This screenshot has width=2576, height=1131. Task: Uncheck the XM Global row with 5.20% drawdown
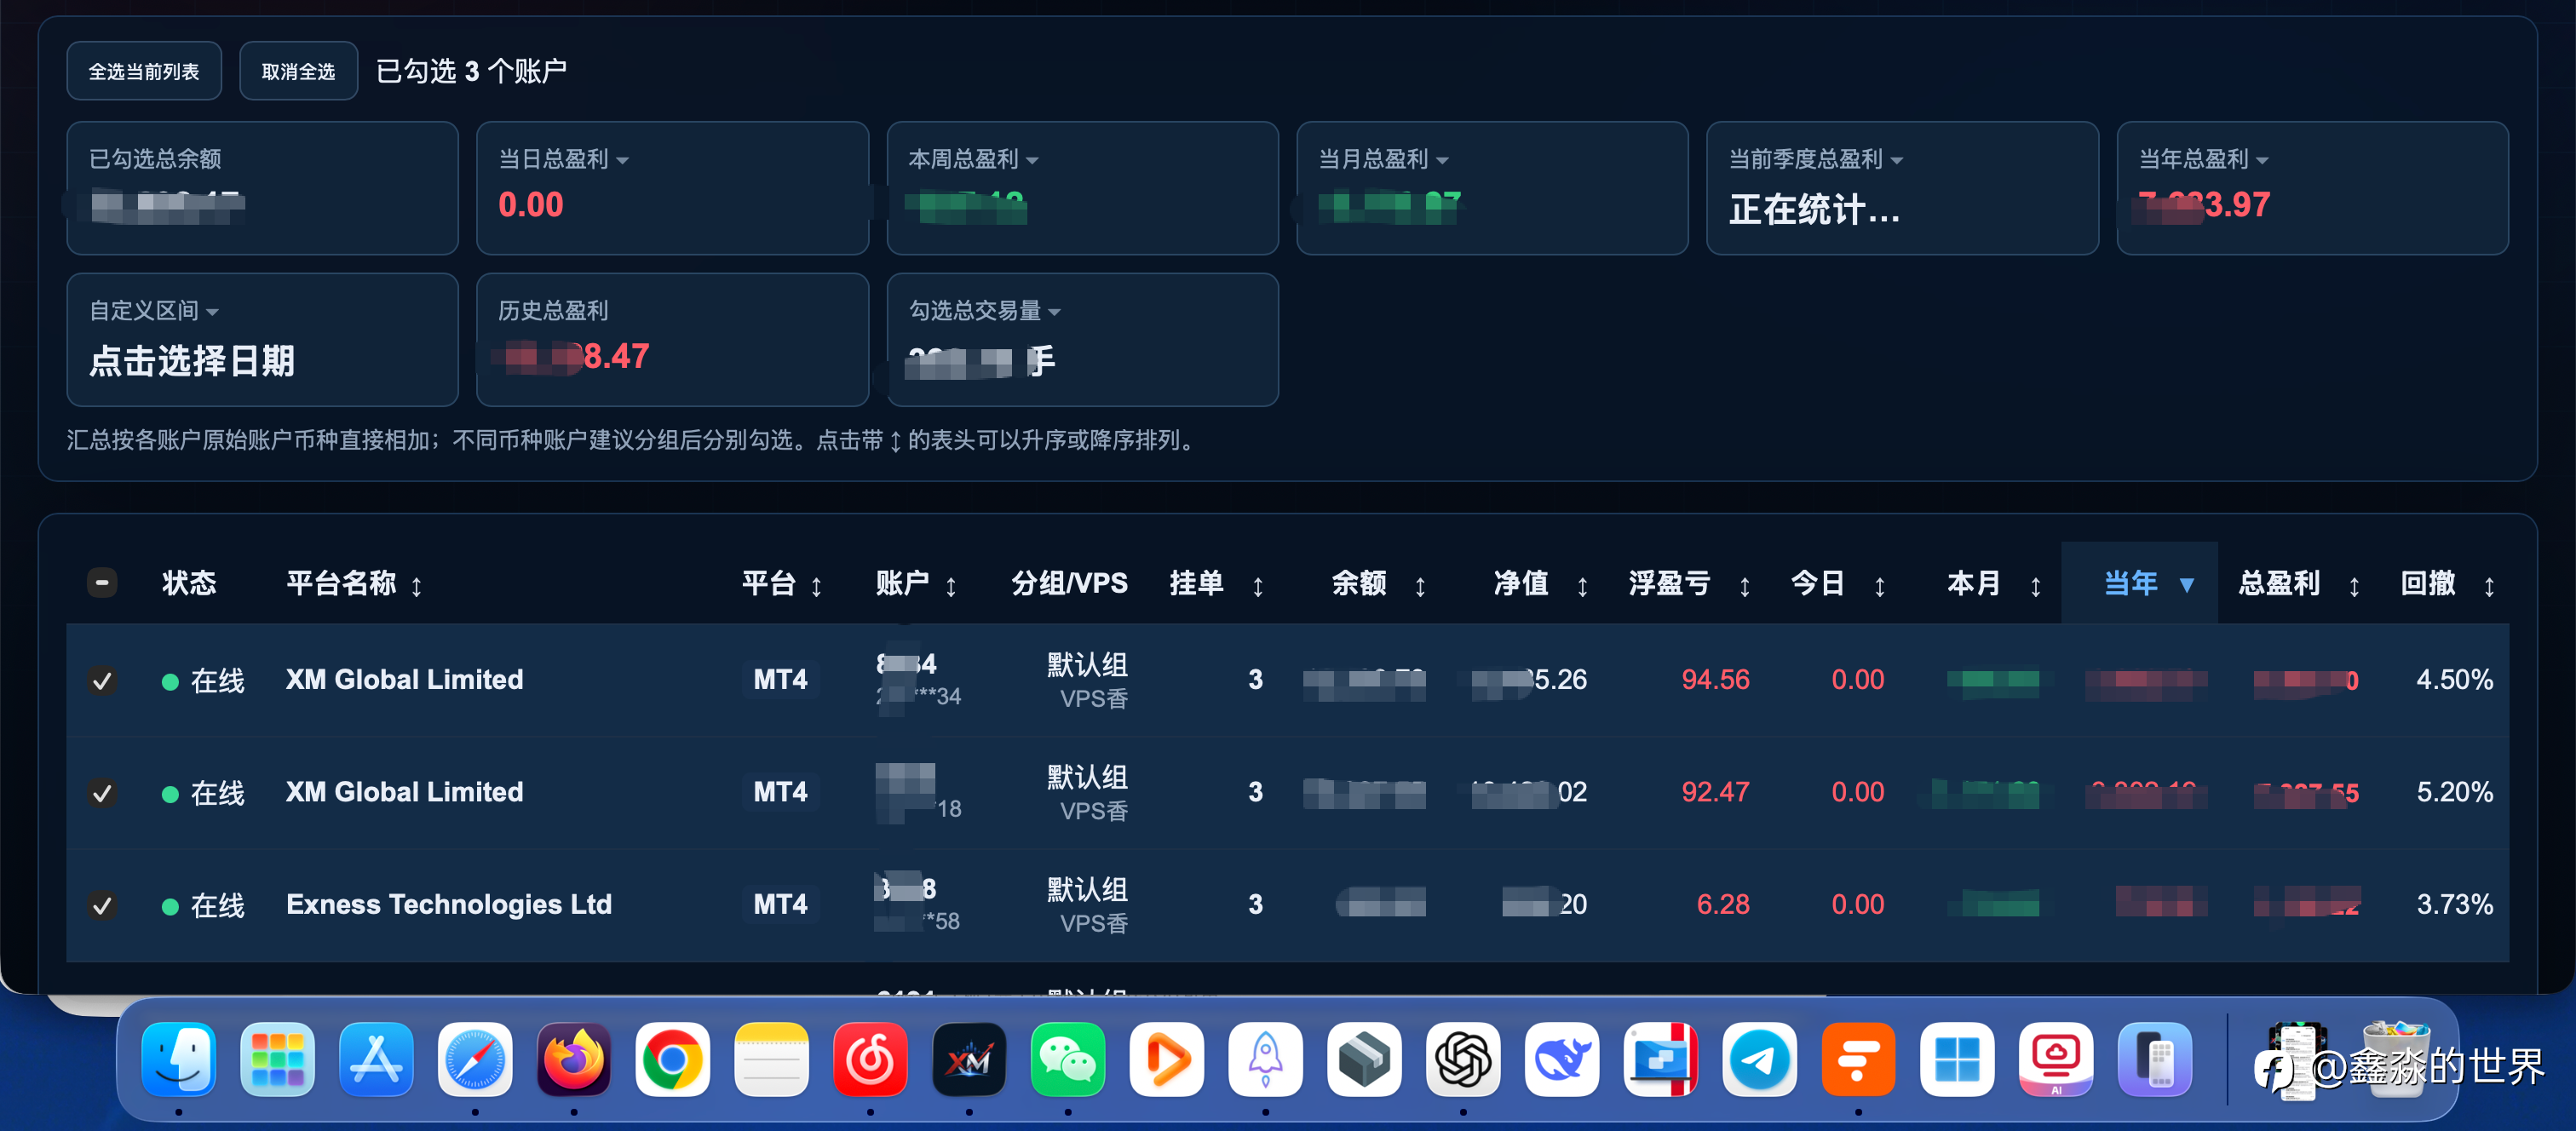click(102, 793)
